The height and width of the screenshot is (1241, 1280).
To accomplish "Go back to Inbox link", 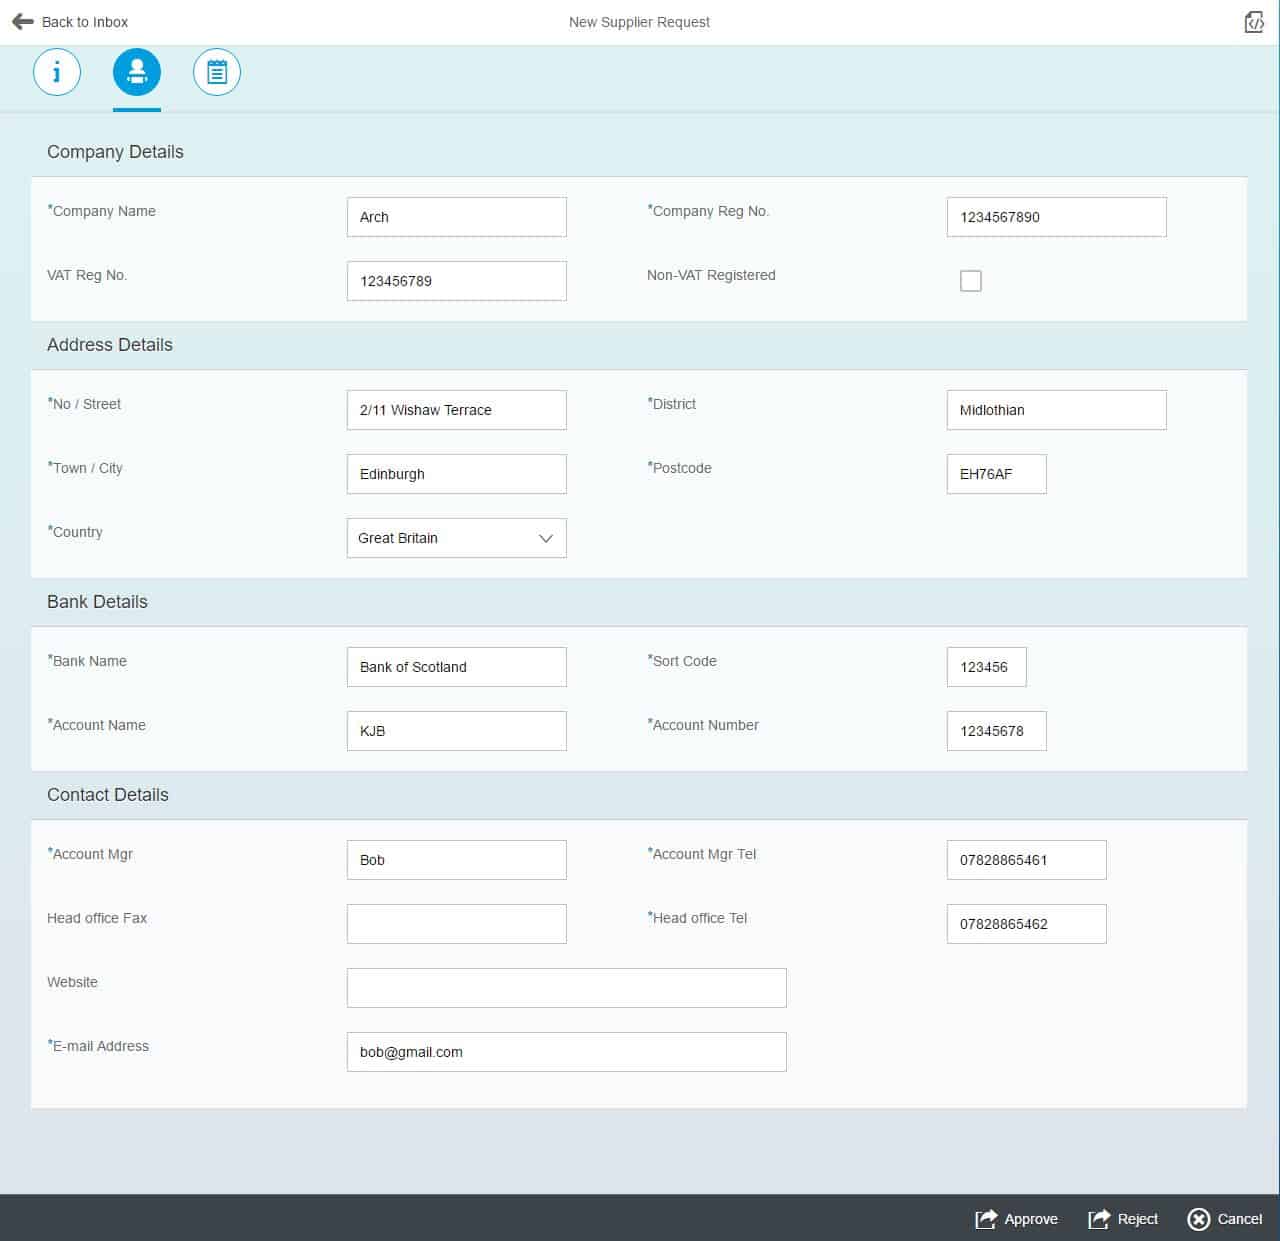I will [x=85, y=22].
